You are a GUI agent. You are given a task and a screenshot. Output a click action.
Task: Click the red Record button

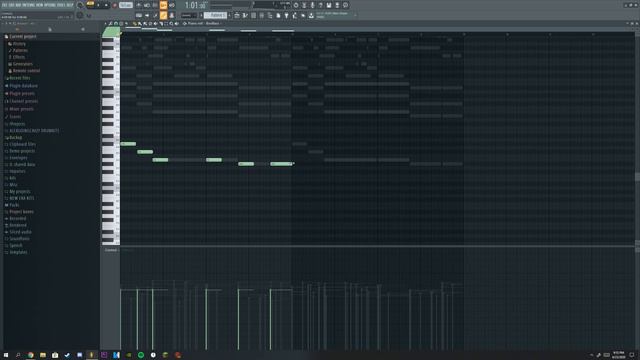[x=114, y=5]
